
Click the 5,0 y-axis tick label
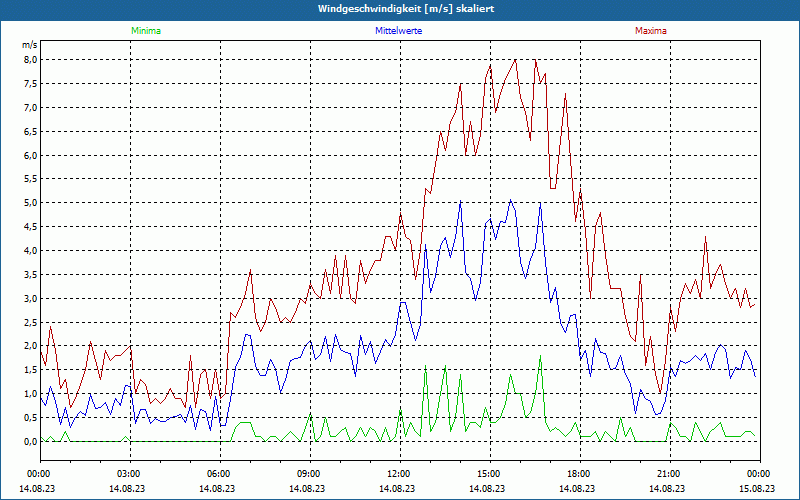point(29,203)
